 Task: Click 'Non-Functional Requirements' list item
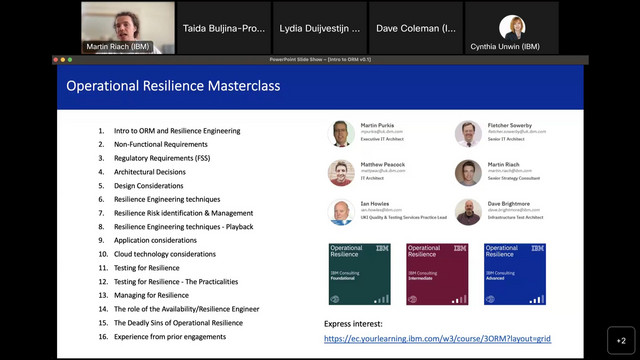pyautogui.click(x=161, y=144)
